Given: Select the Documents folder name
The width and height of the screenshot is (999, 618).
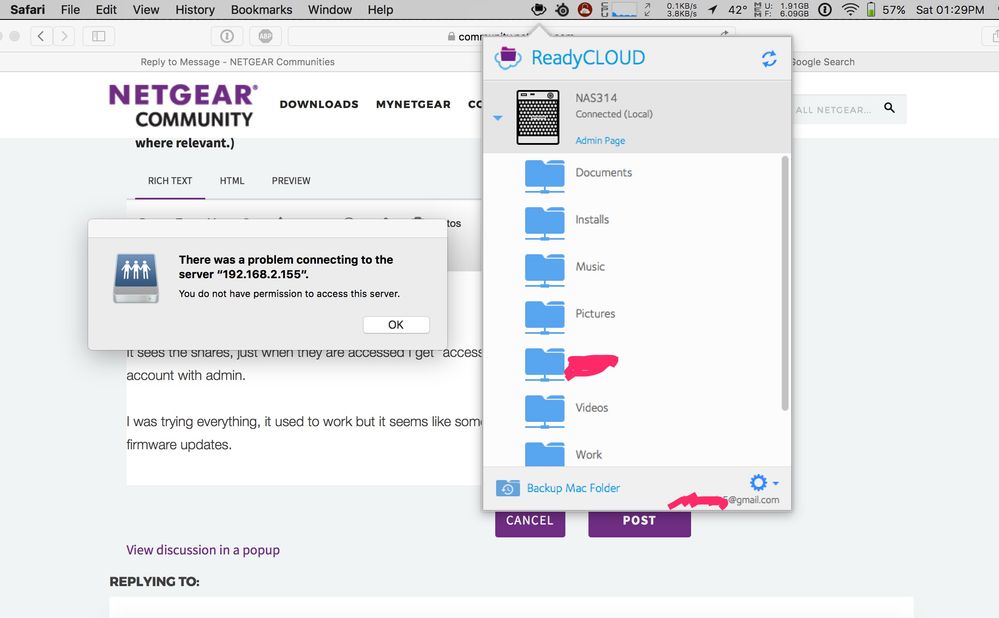Looking at the screenshot, I should (603, 173).
